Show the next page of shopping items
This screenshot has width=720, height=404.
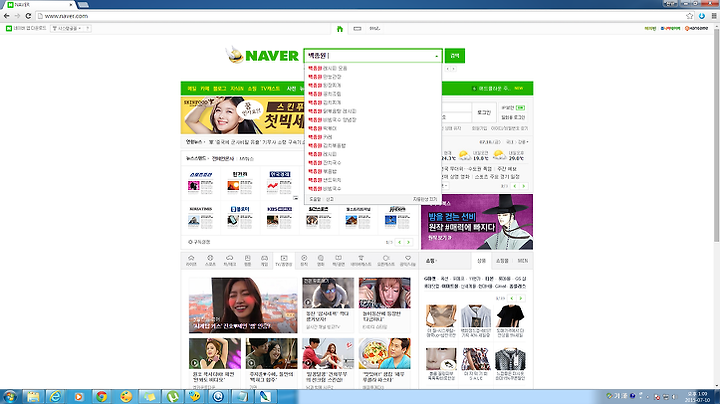click(x=521, y=298)
